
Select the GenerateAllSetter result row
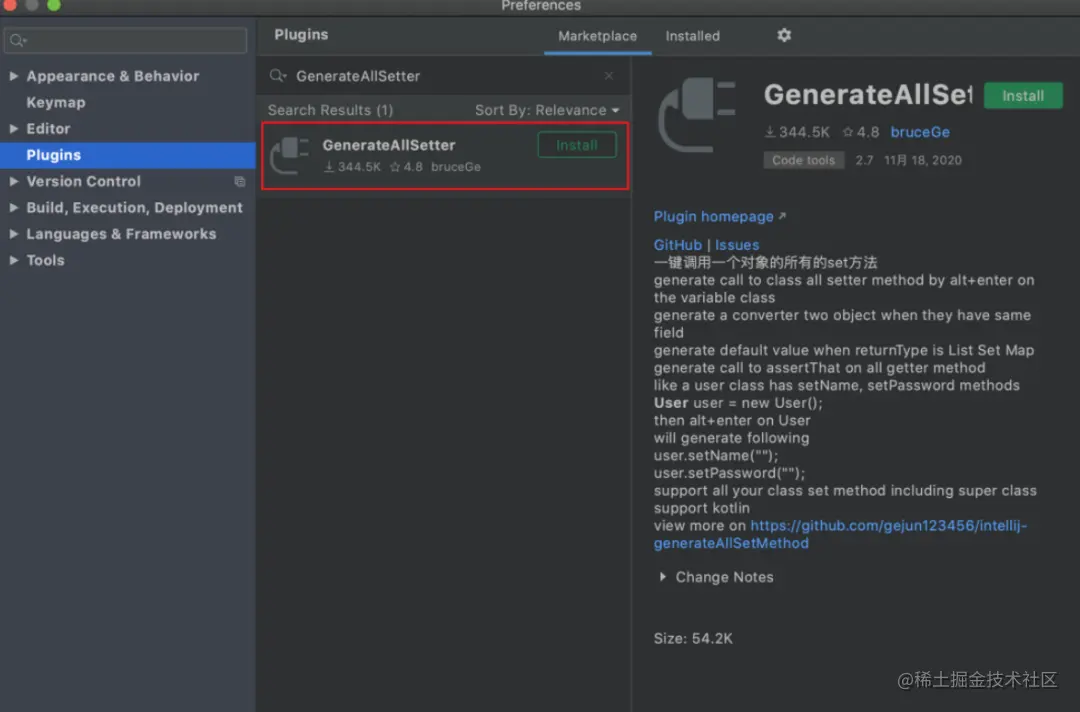click(445, 156)
